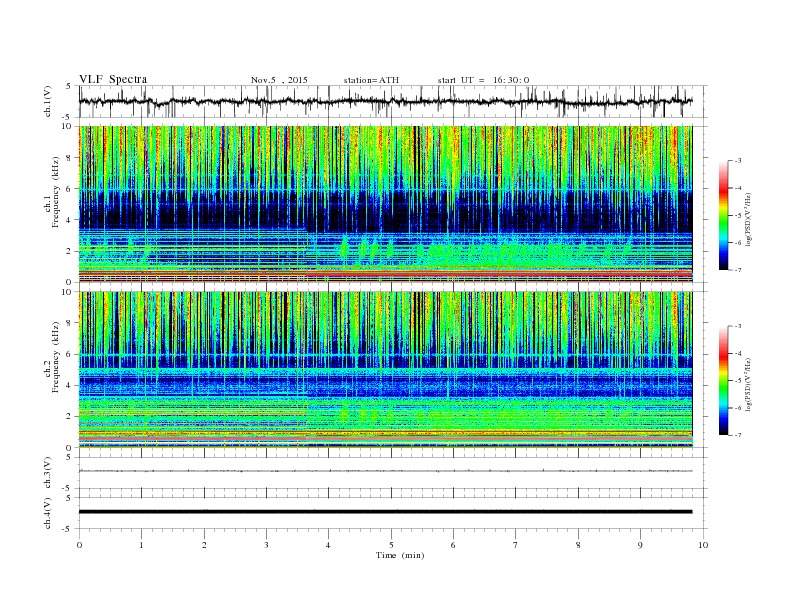Click the "5" volt tick of ch.1(V) axis
792x612 pixels.
click(68, 86)
